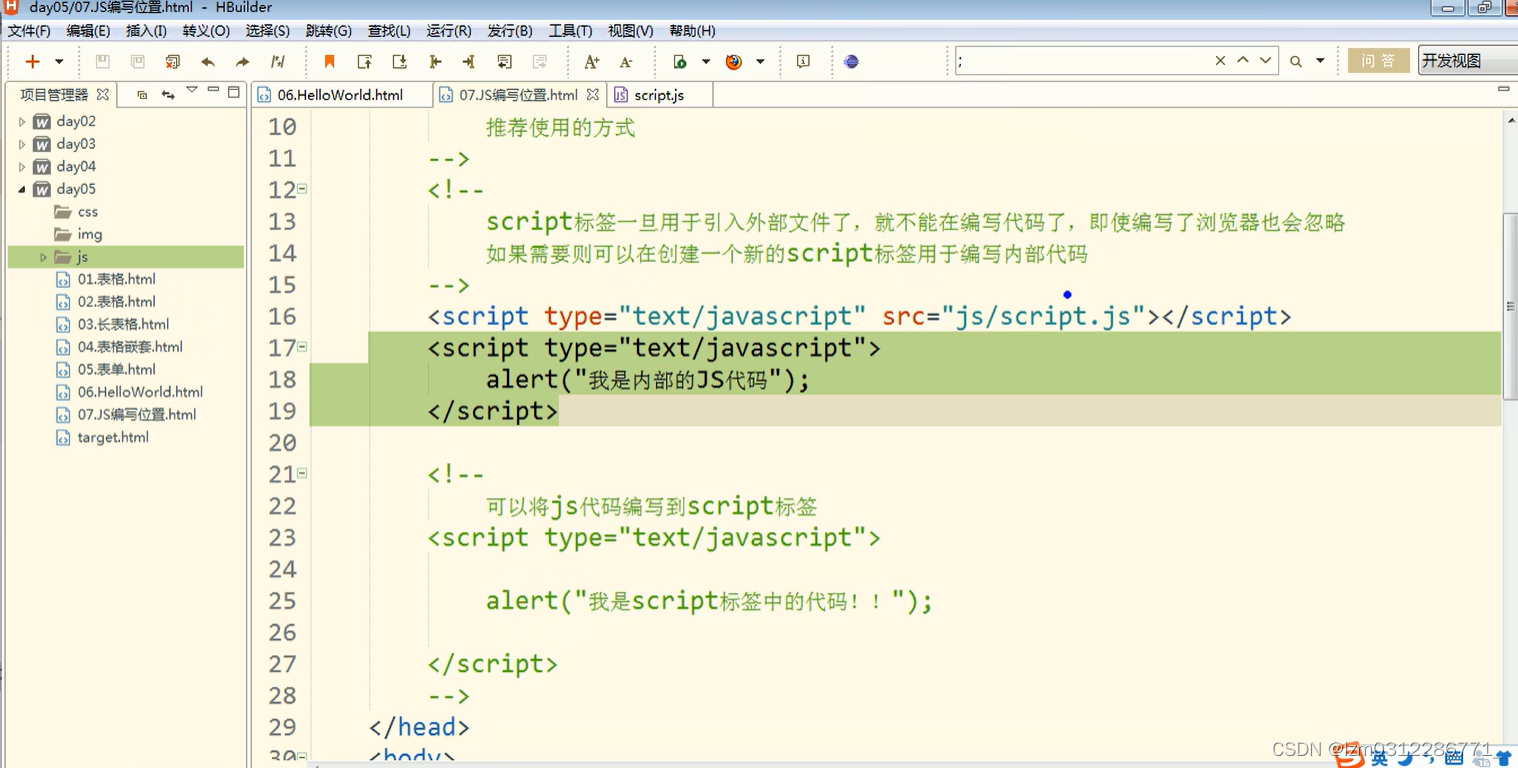
Task: Click the save file icon
Action: 103,61
